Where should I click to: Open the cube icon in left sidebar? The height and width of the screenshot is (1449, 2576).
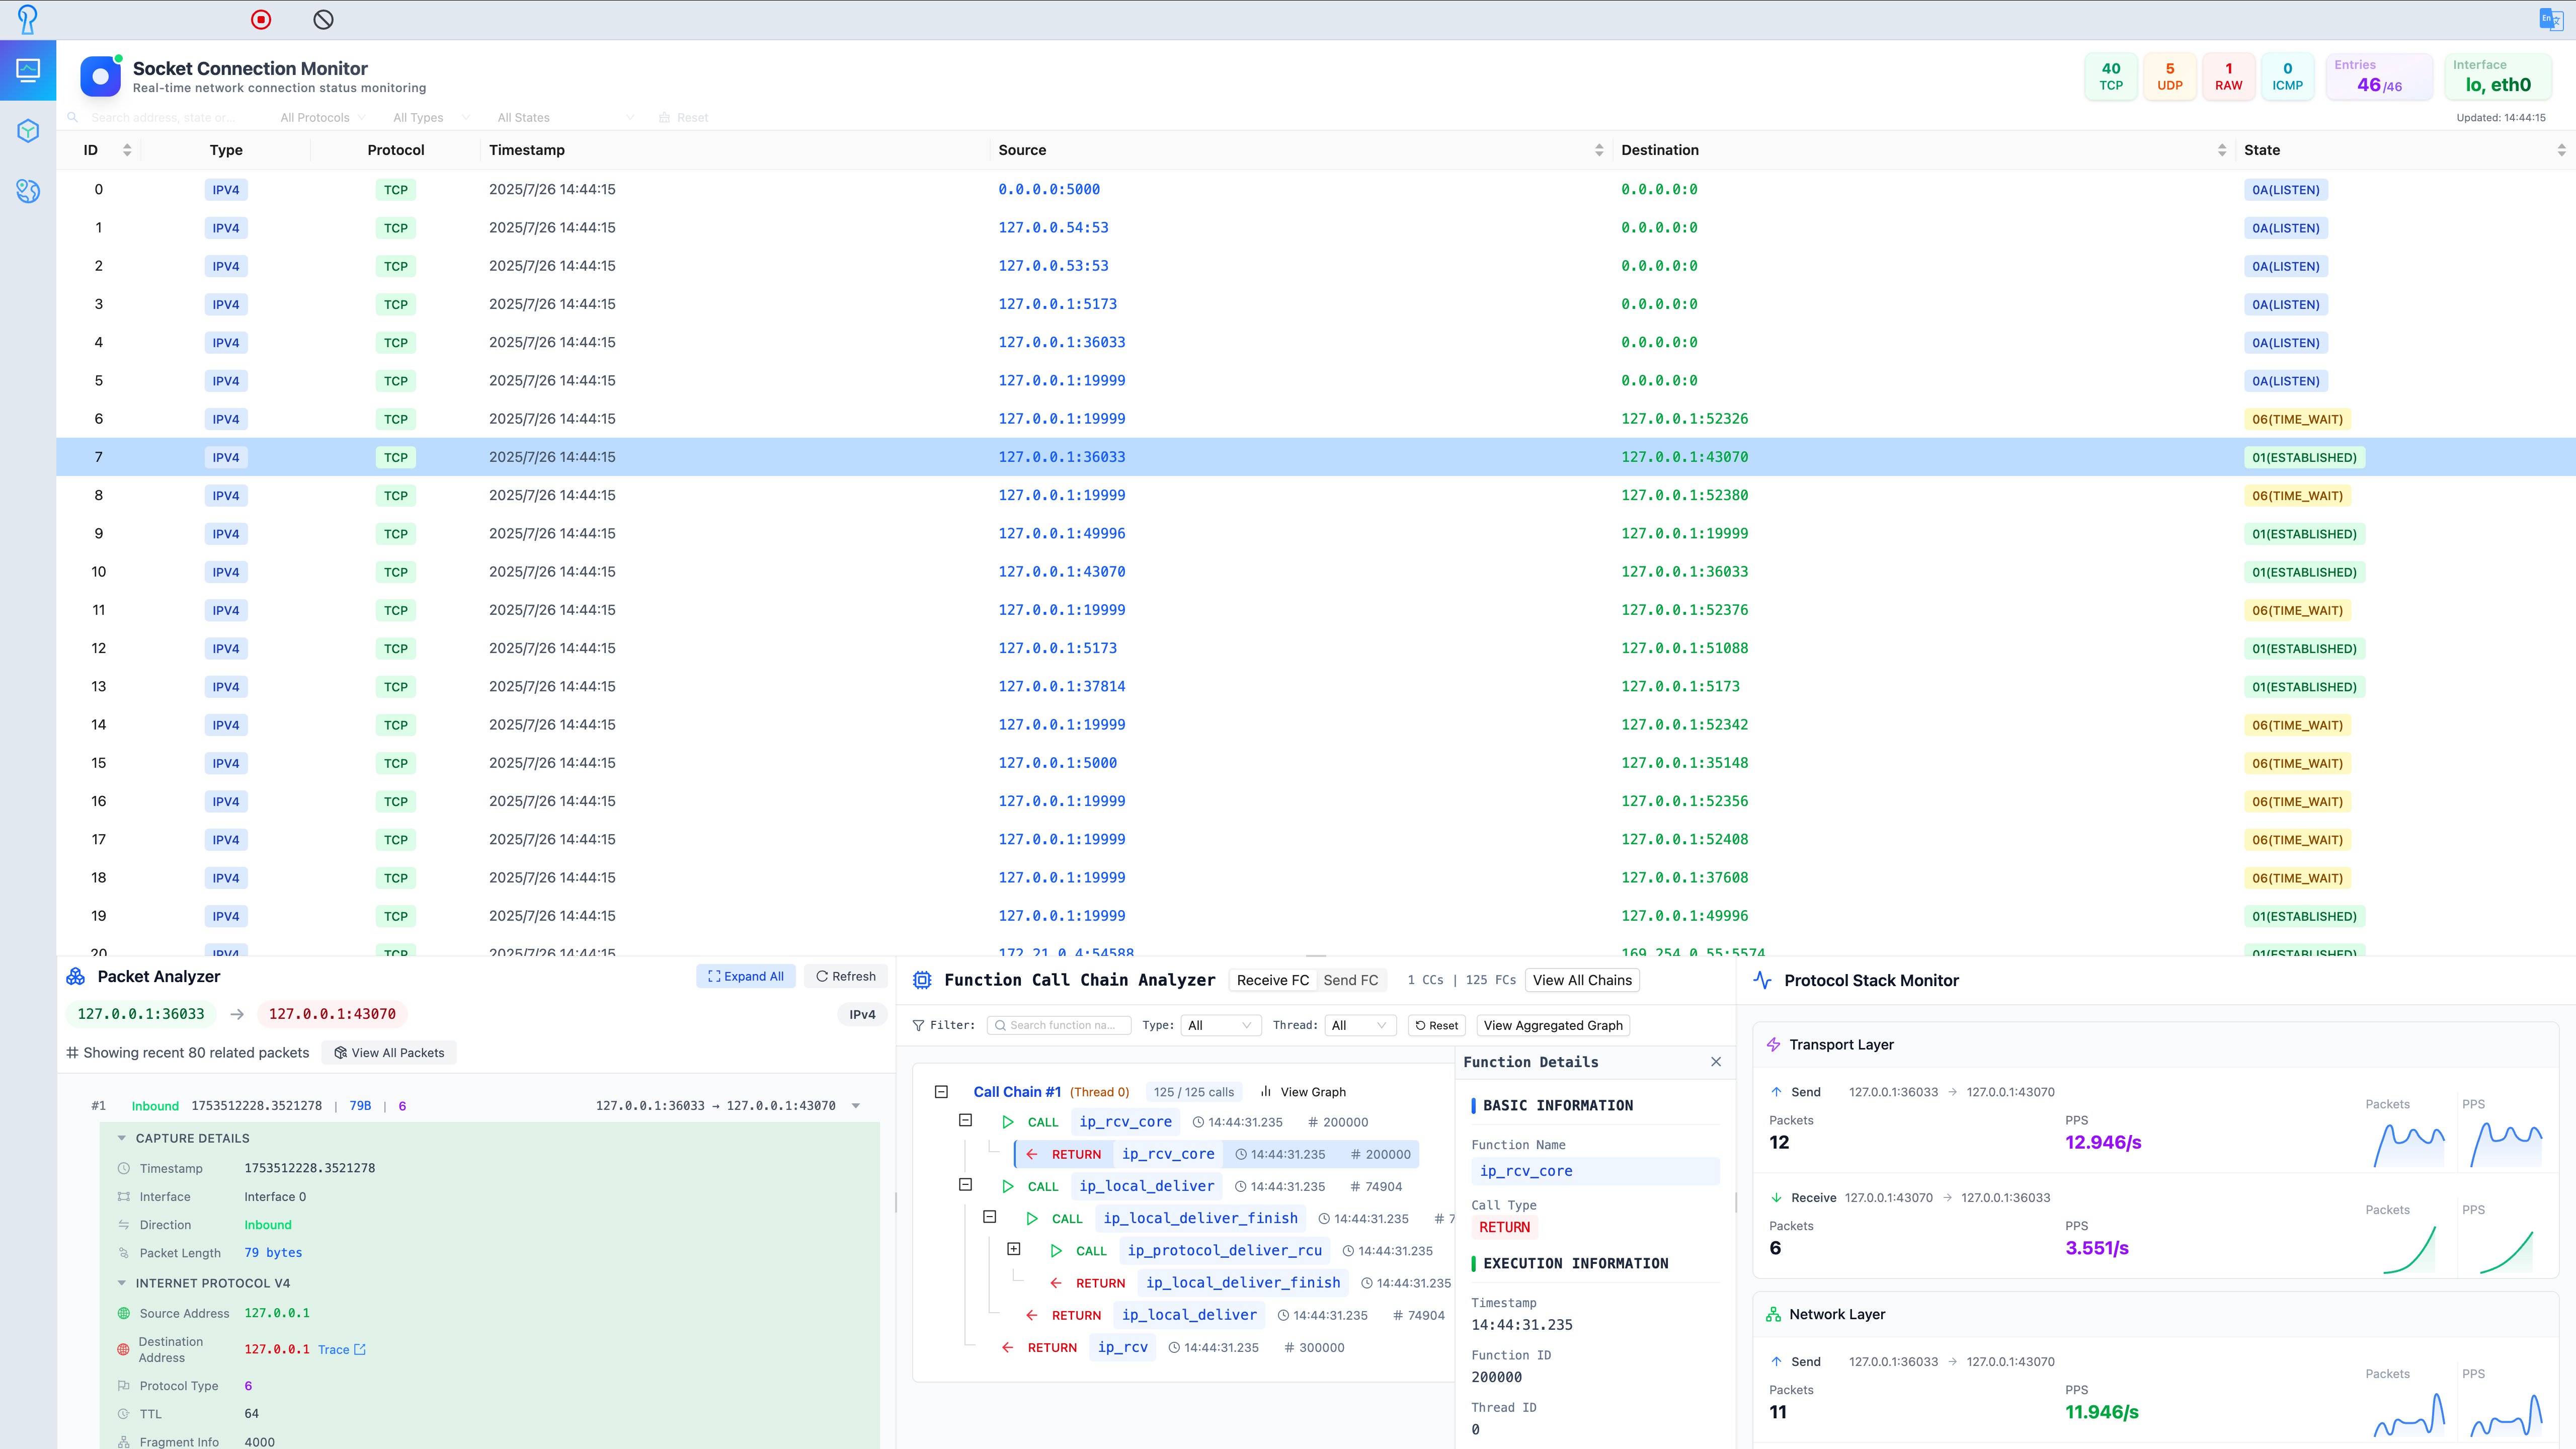(28, 131)
